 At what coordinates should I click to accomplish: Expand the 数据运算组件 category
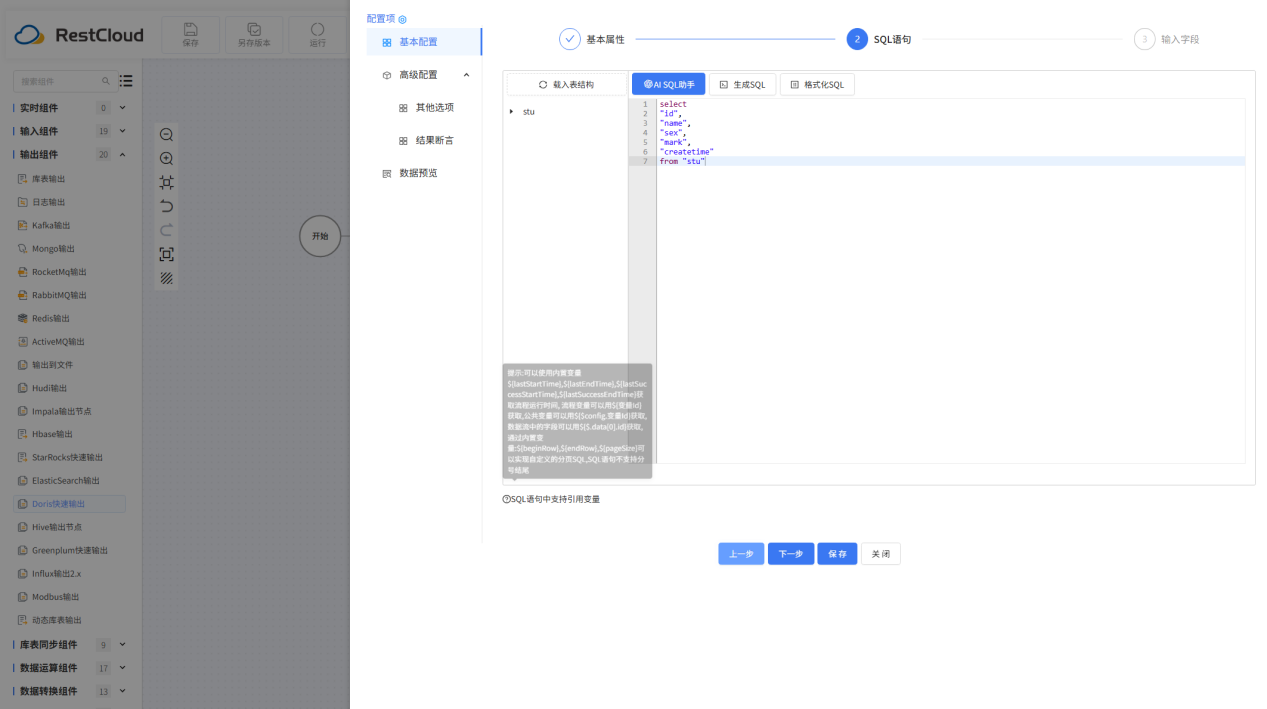(x=122, y=668)
